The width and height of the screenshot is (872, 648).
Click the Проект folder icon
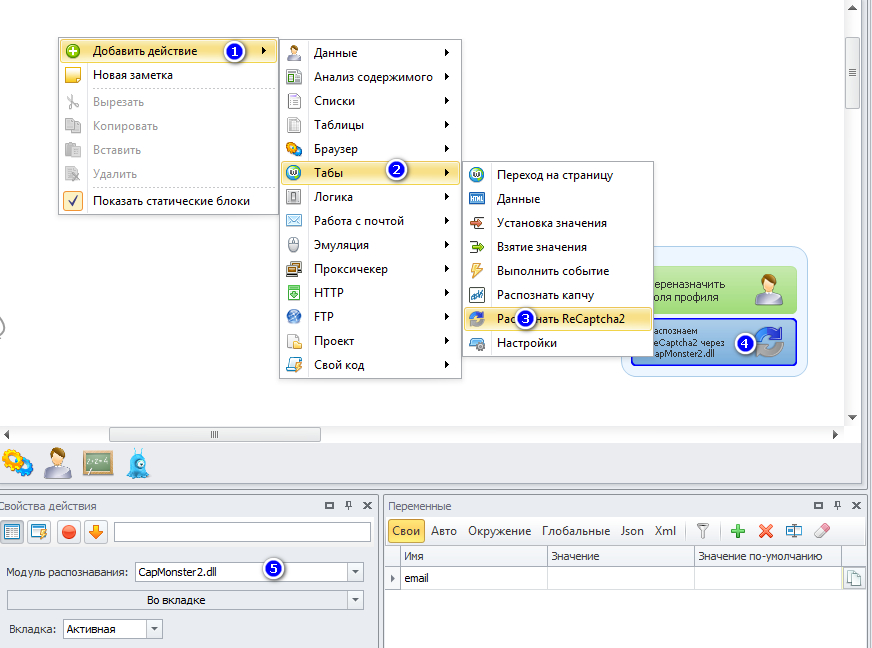tap(294, 341)
